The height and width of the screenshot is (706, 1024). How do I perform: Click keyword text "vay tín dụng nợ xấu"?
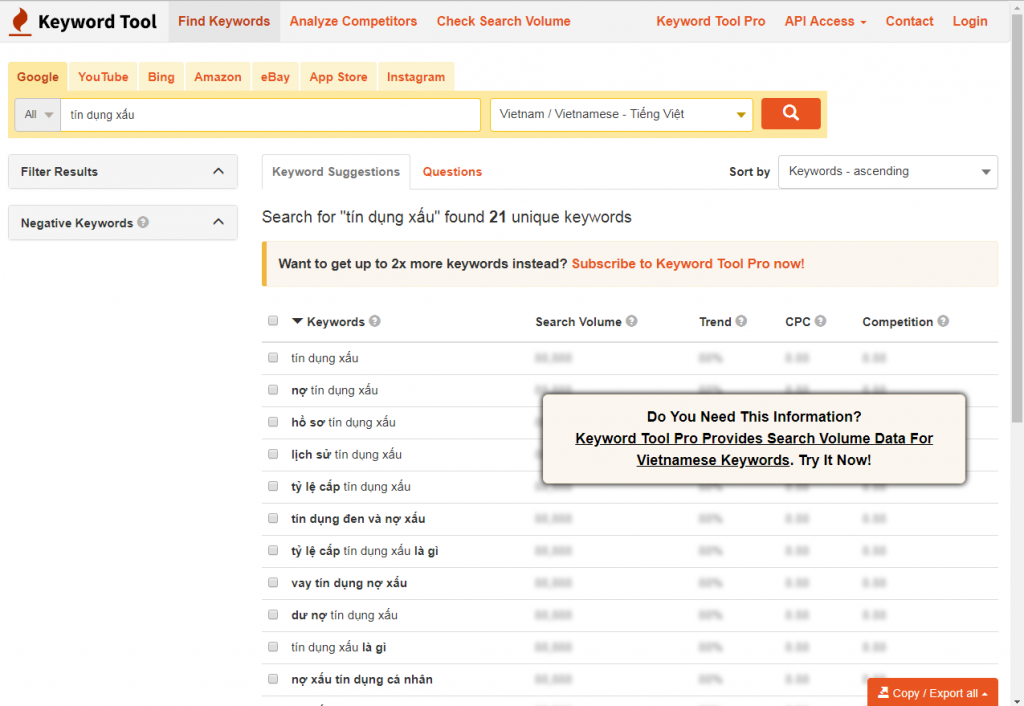349,583
